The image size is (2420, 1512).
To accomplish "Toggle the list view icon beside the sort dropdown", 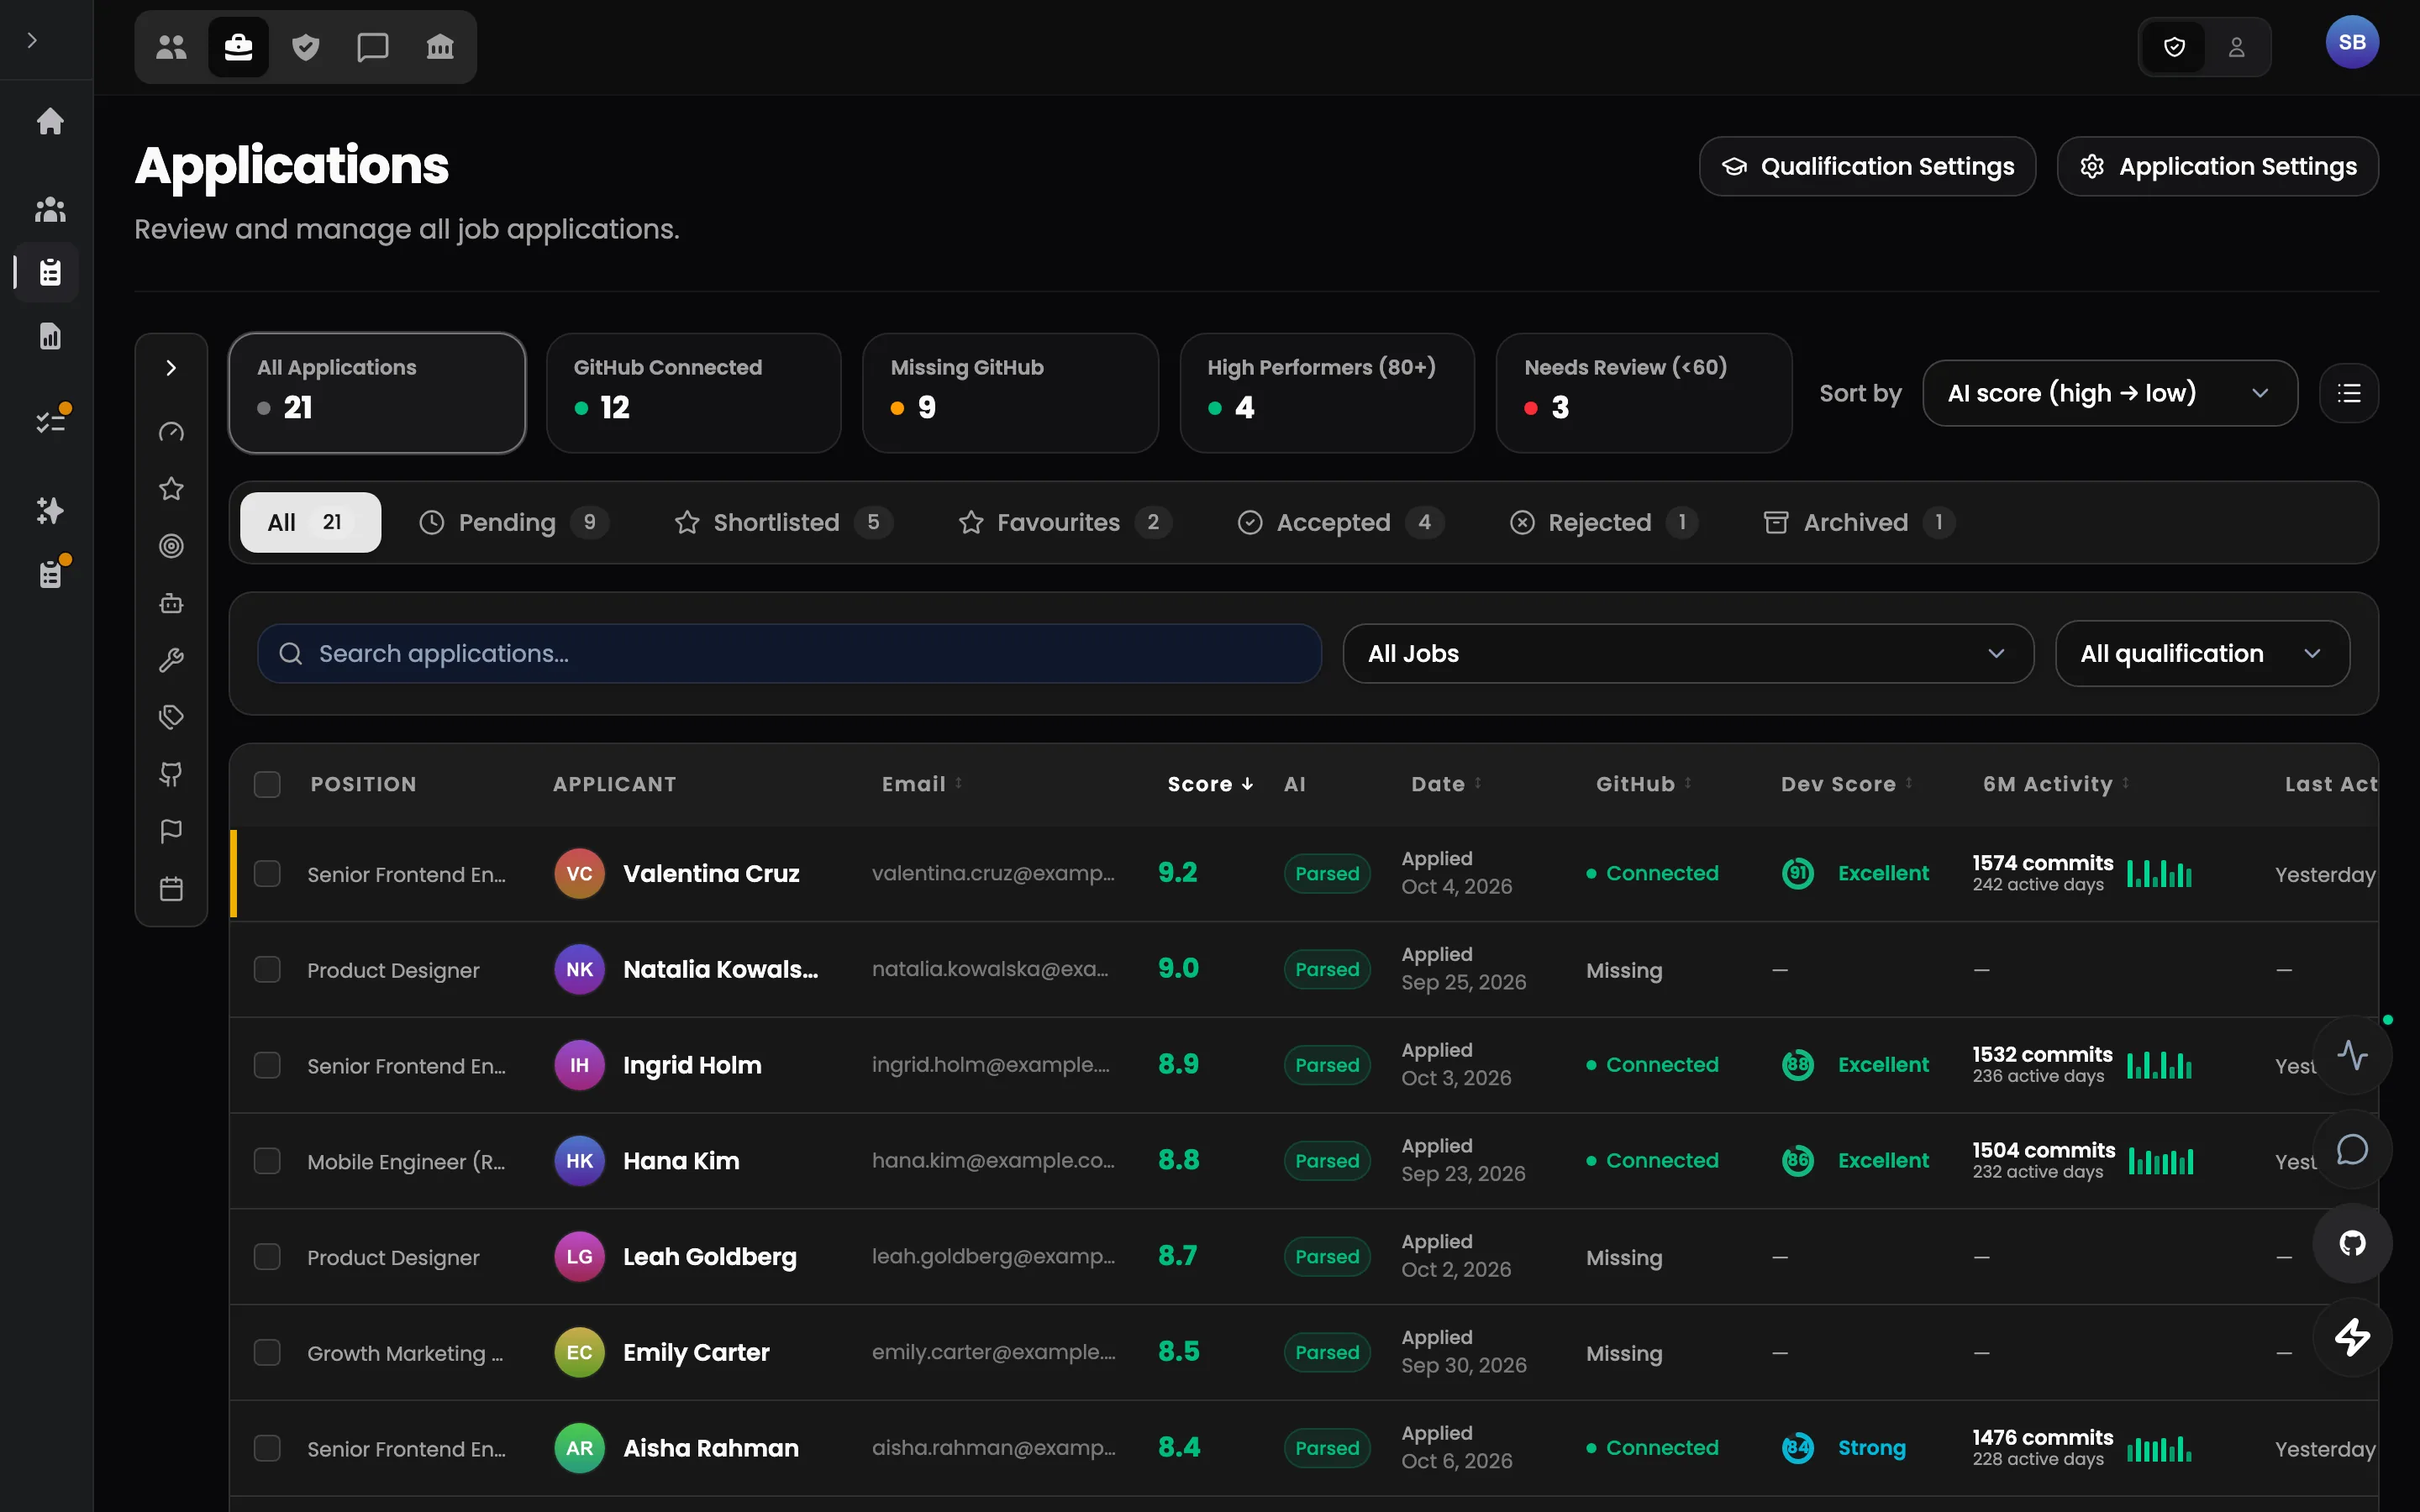I will (x=2349, y=393).
